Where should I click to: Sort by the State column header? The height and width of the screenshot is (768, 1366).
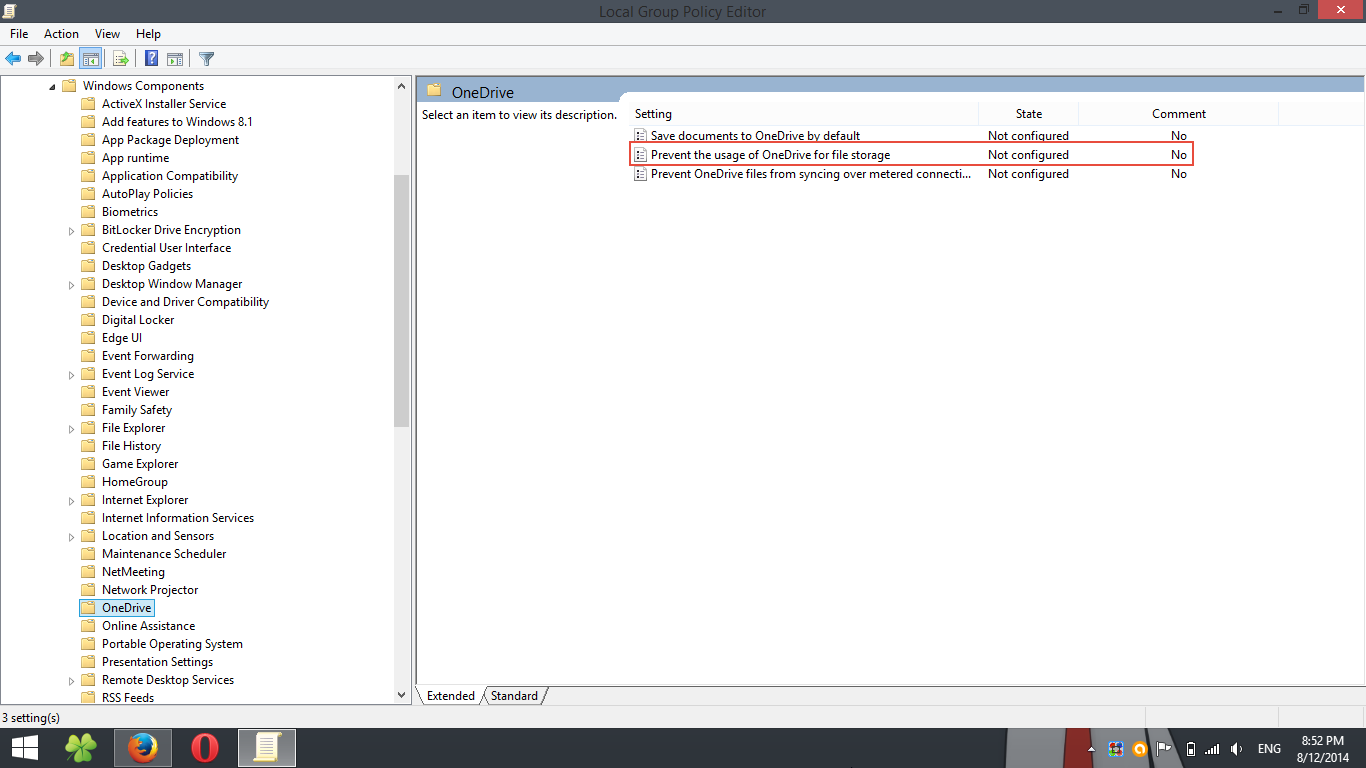tap(1028, 114)
